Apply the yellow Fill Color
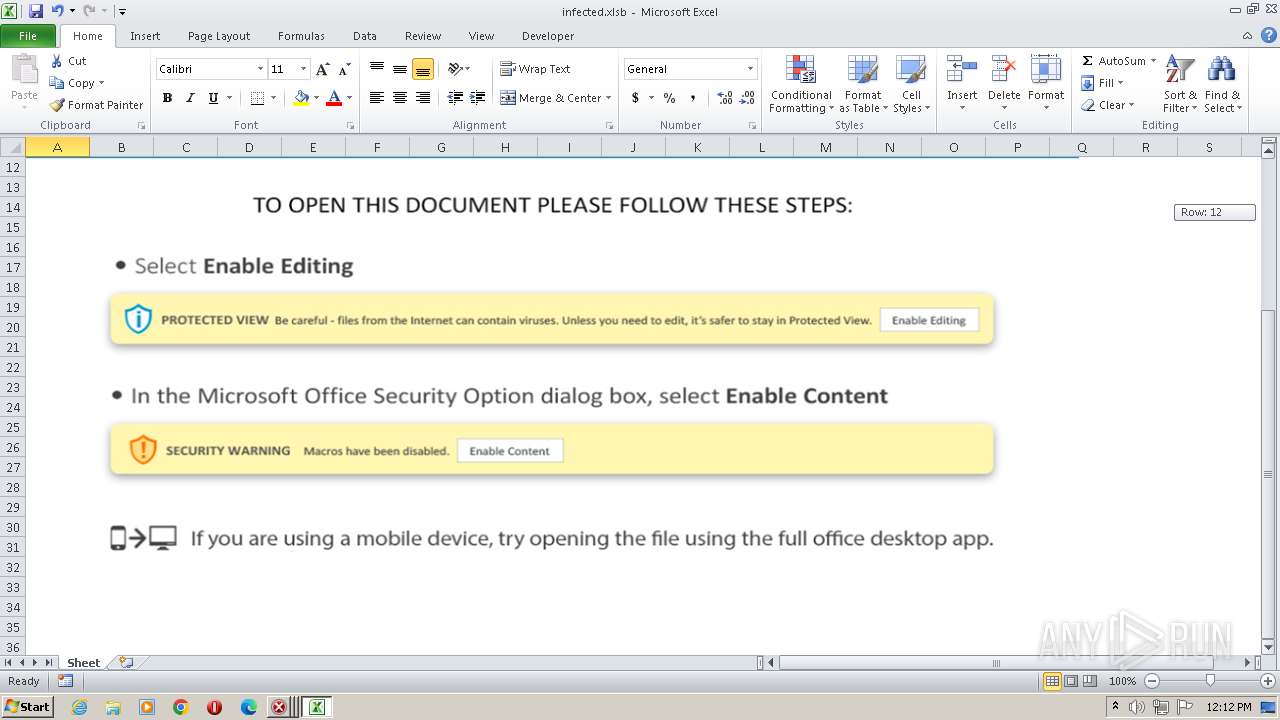Screen dimensions: 1280x720 click(x=301, y=98)
